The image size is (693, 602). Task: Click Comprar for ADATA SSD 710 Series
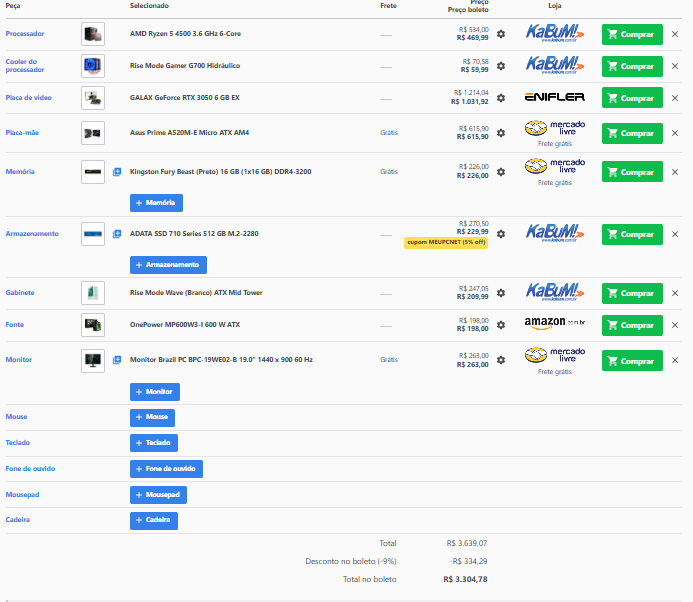click(632, 234)
